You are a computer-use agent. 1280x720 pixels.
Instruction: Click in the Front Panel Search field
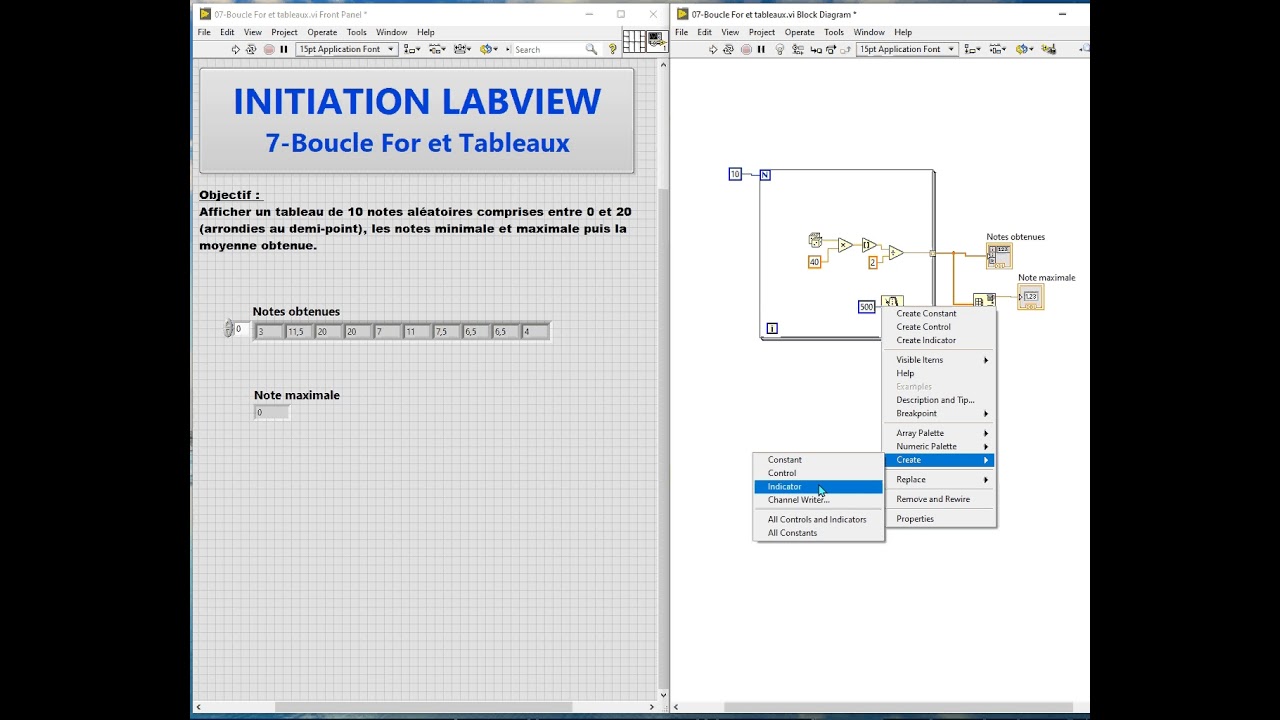click(548, 49)
